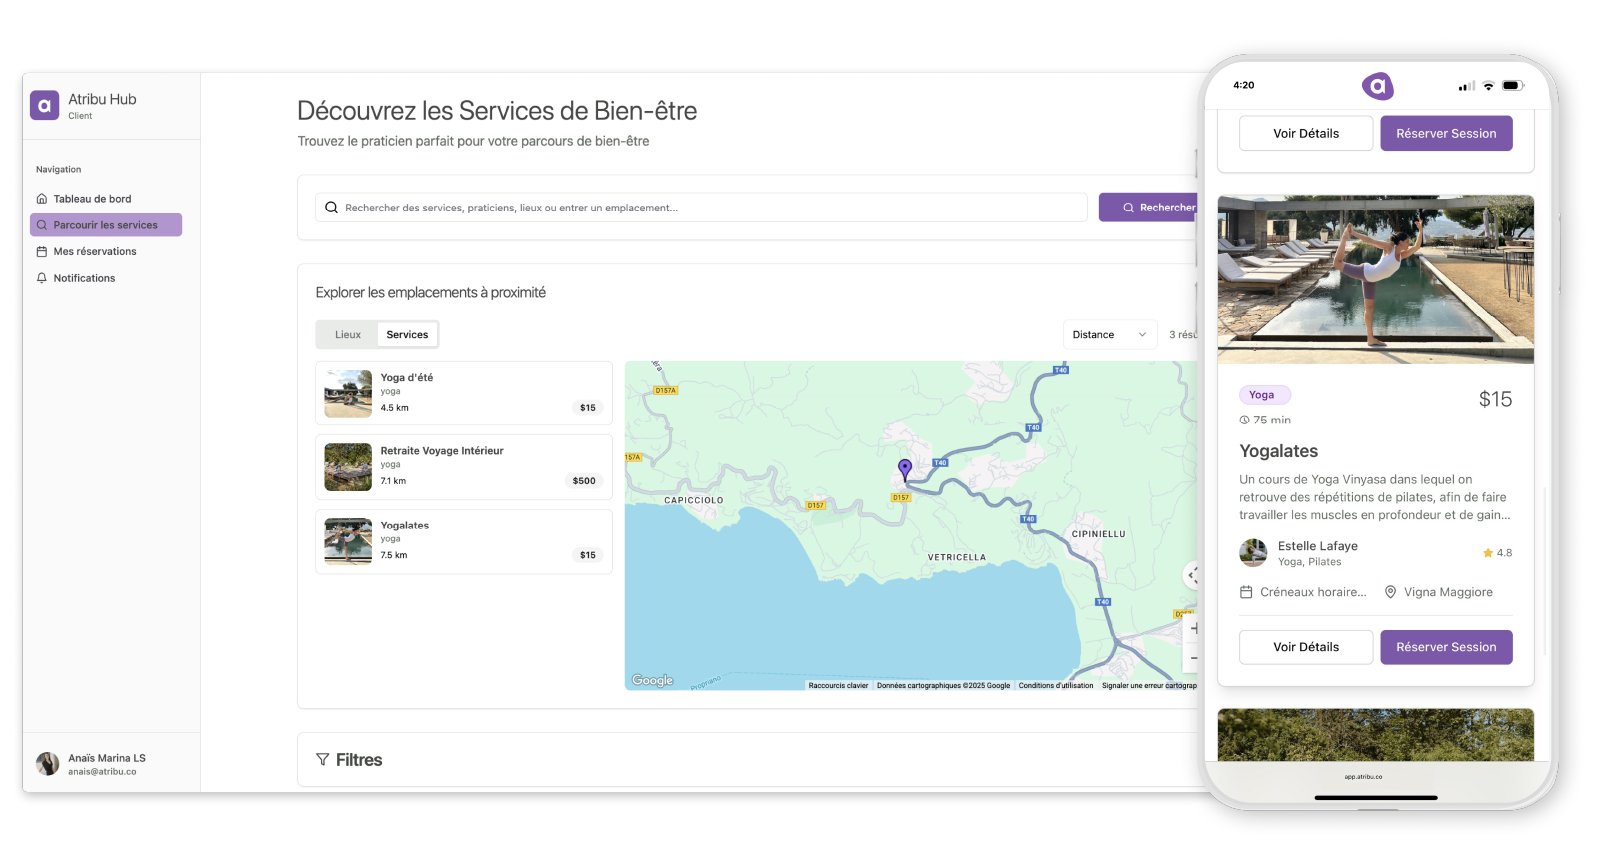The image size is (1600, 844).
Task: Click the Créneaux horaire calendar icon
Action: [1246, 592]
